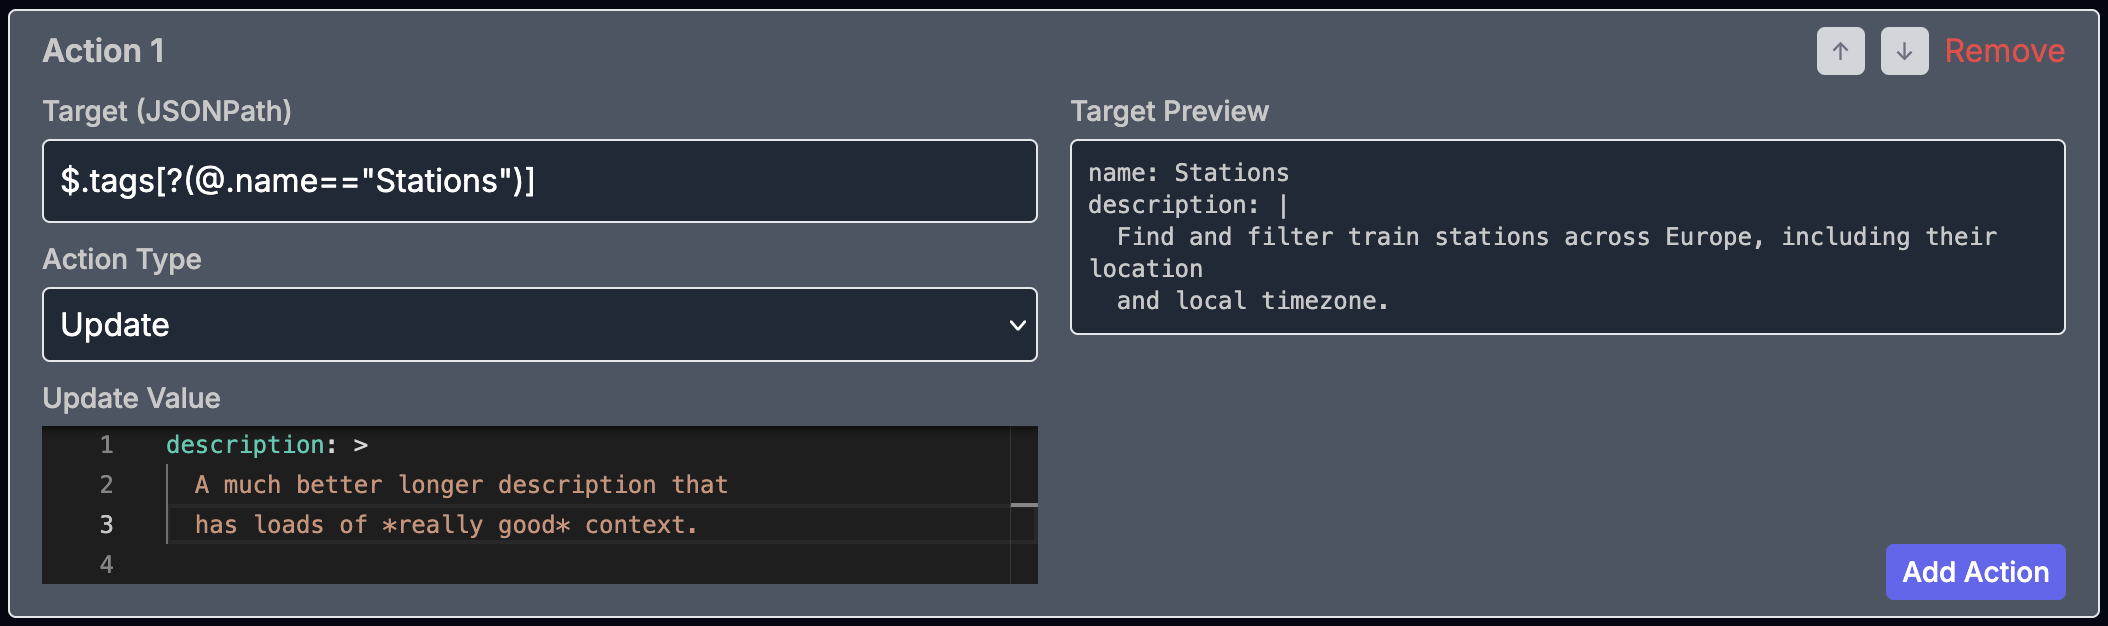Viewport: 2108px width, 626px height.
Task: Click the move action down arrow
Action: (1904, 51)
